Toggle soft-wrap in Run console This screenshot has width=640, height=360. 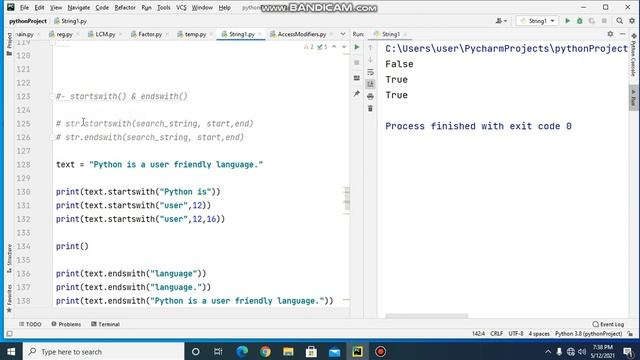click(370, 72)
